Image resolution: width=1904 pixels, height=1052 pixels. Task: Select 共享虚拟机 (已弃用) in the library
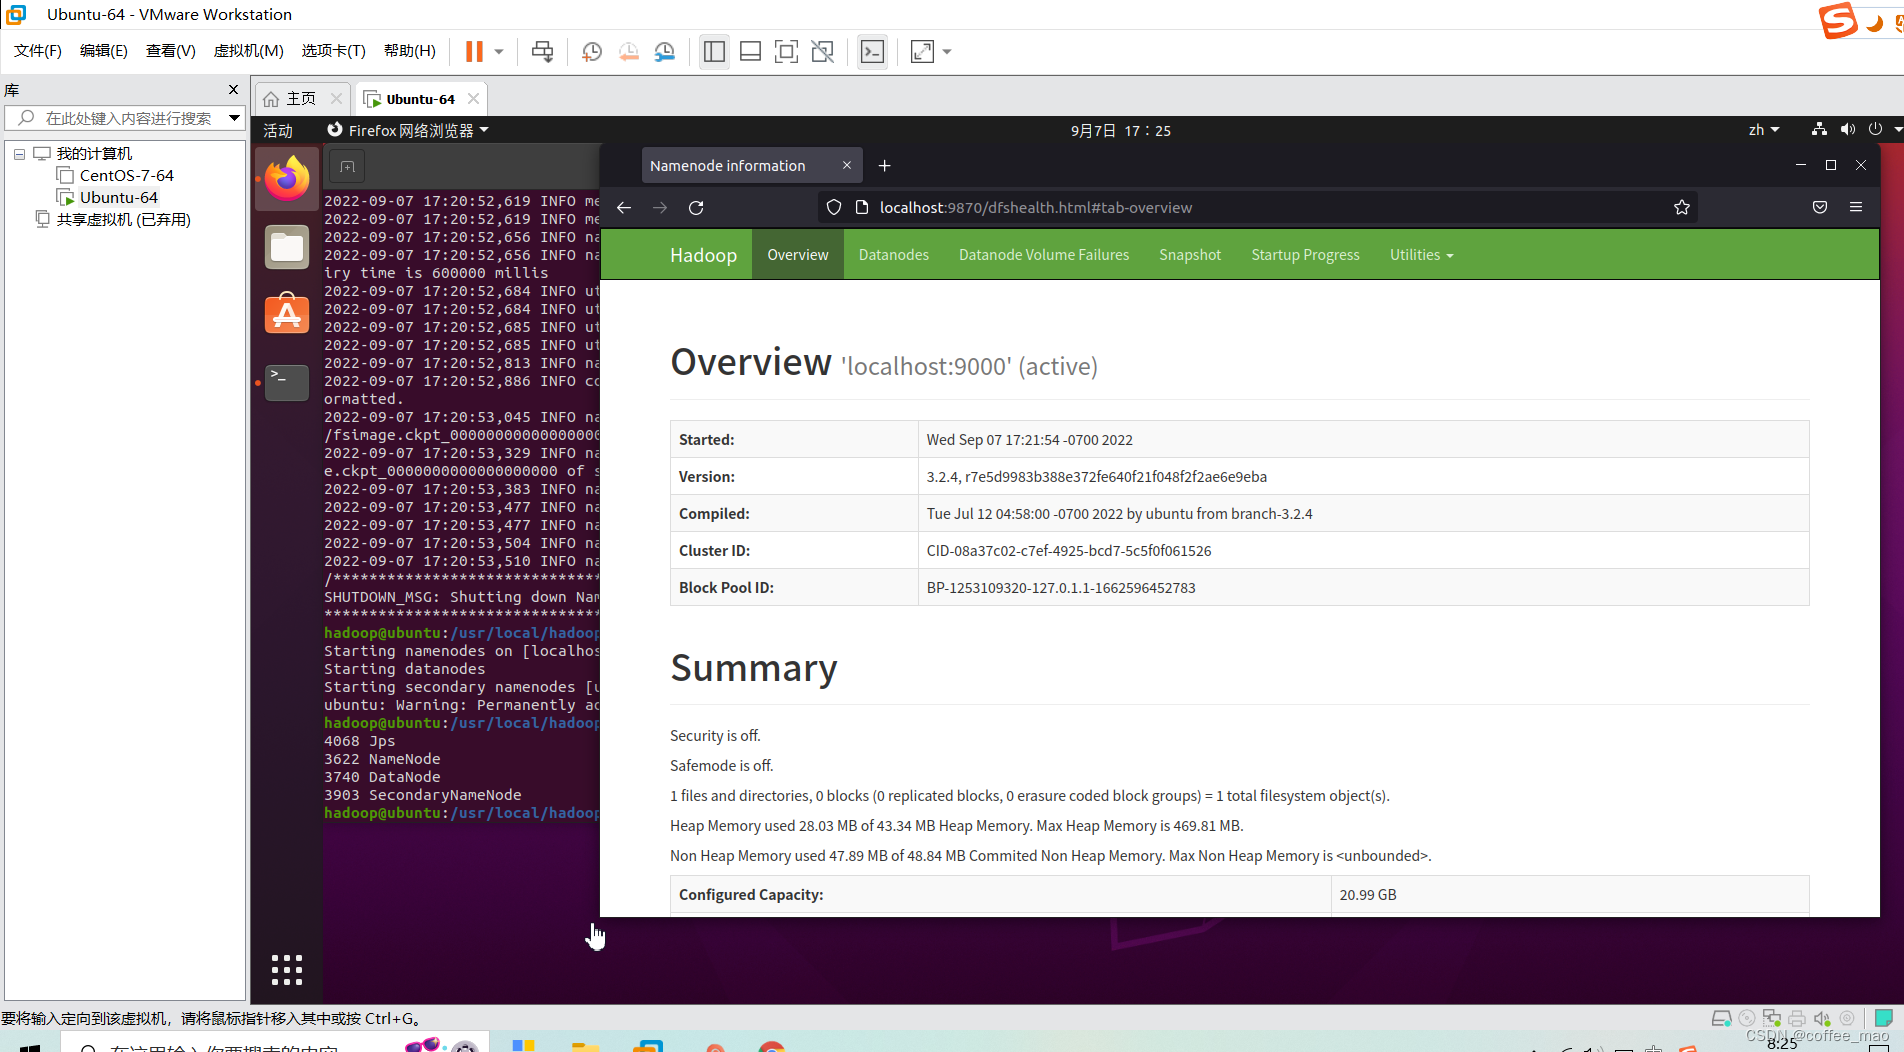pyautogui.click(x=123, y=220)
